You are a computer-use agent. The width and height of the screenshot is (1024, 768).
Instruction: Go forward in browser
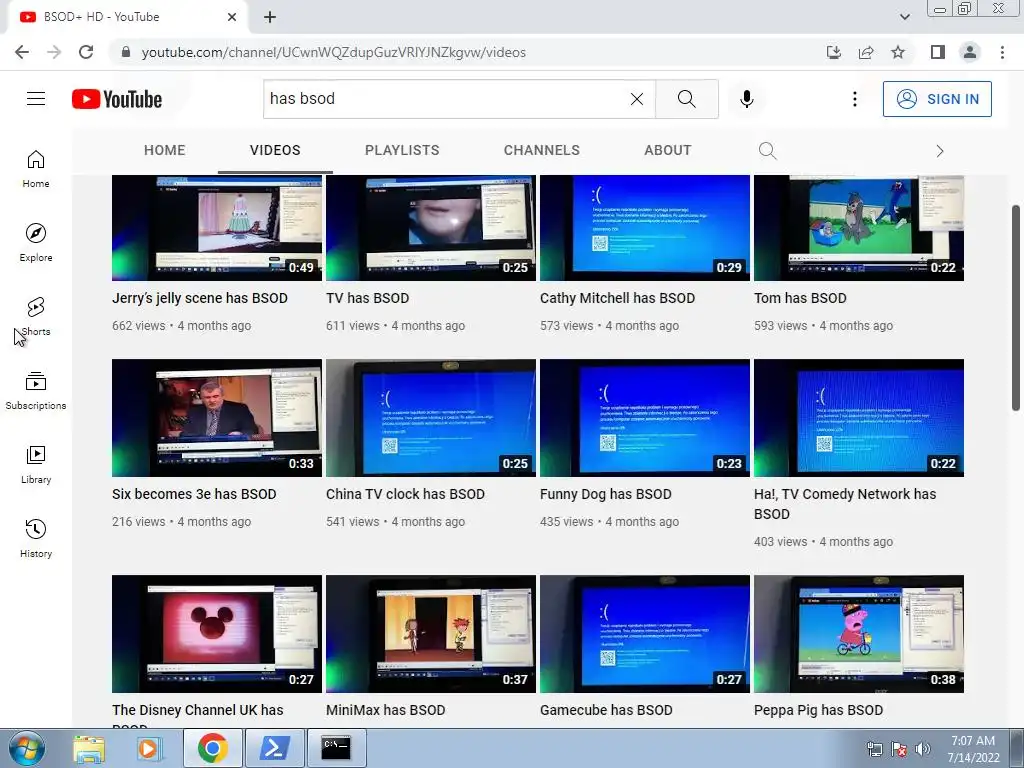tap(54, 52)
